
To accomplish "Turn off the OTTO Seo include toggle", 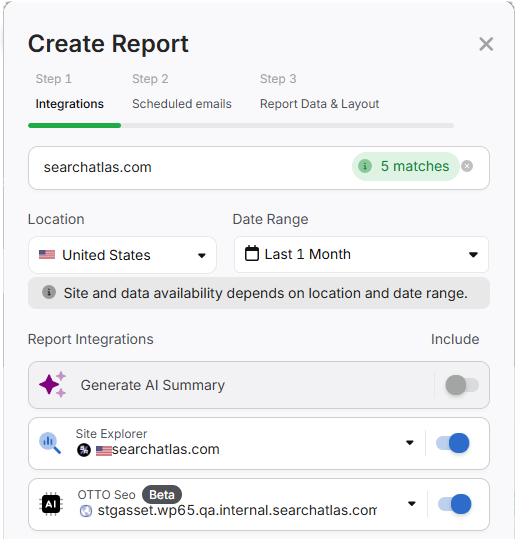I will (454, 504).
